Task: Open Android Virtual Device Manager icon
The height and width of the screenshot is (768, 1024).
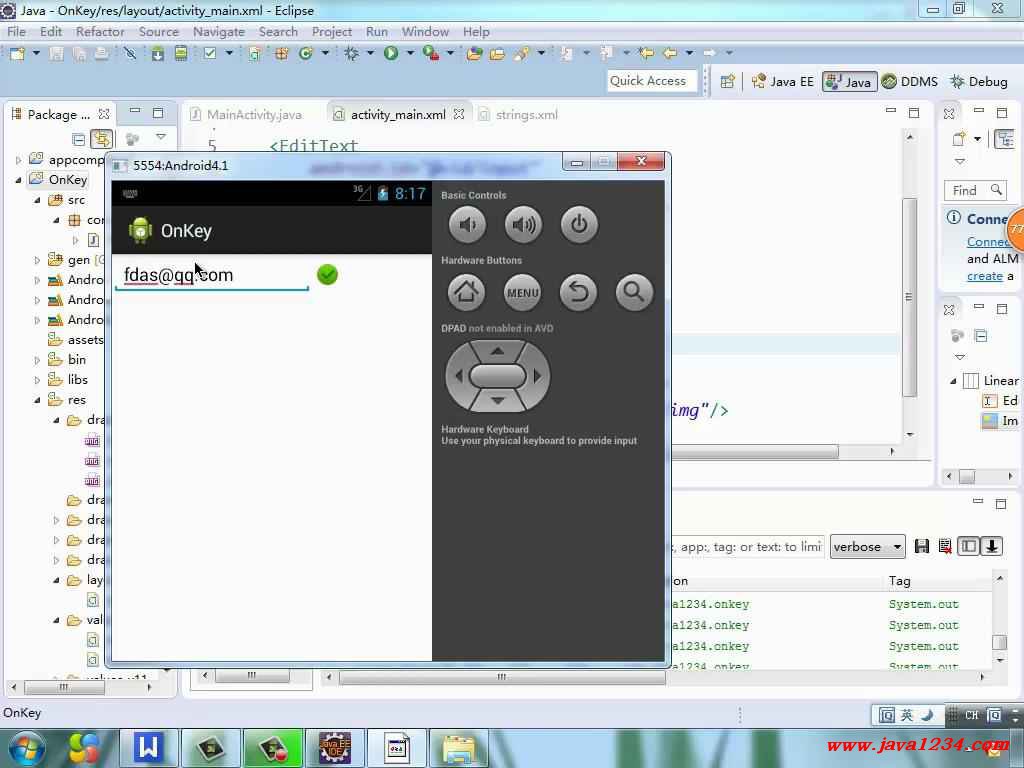Action: 181,54
